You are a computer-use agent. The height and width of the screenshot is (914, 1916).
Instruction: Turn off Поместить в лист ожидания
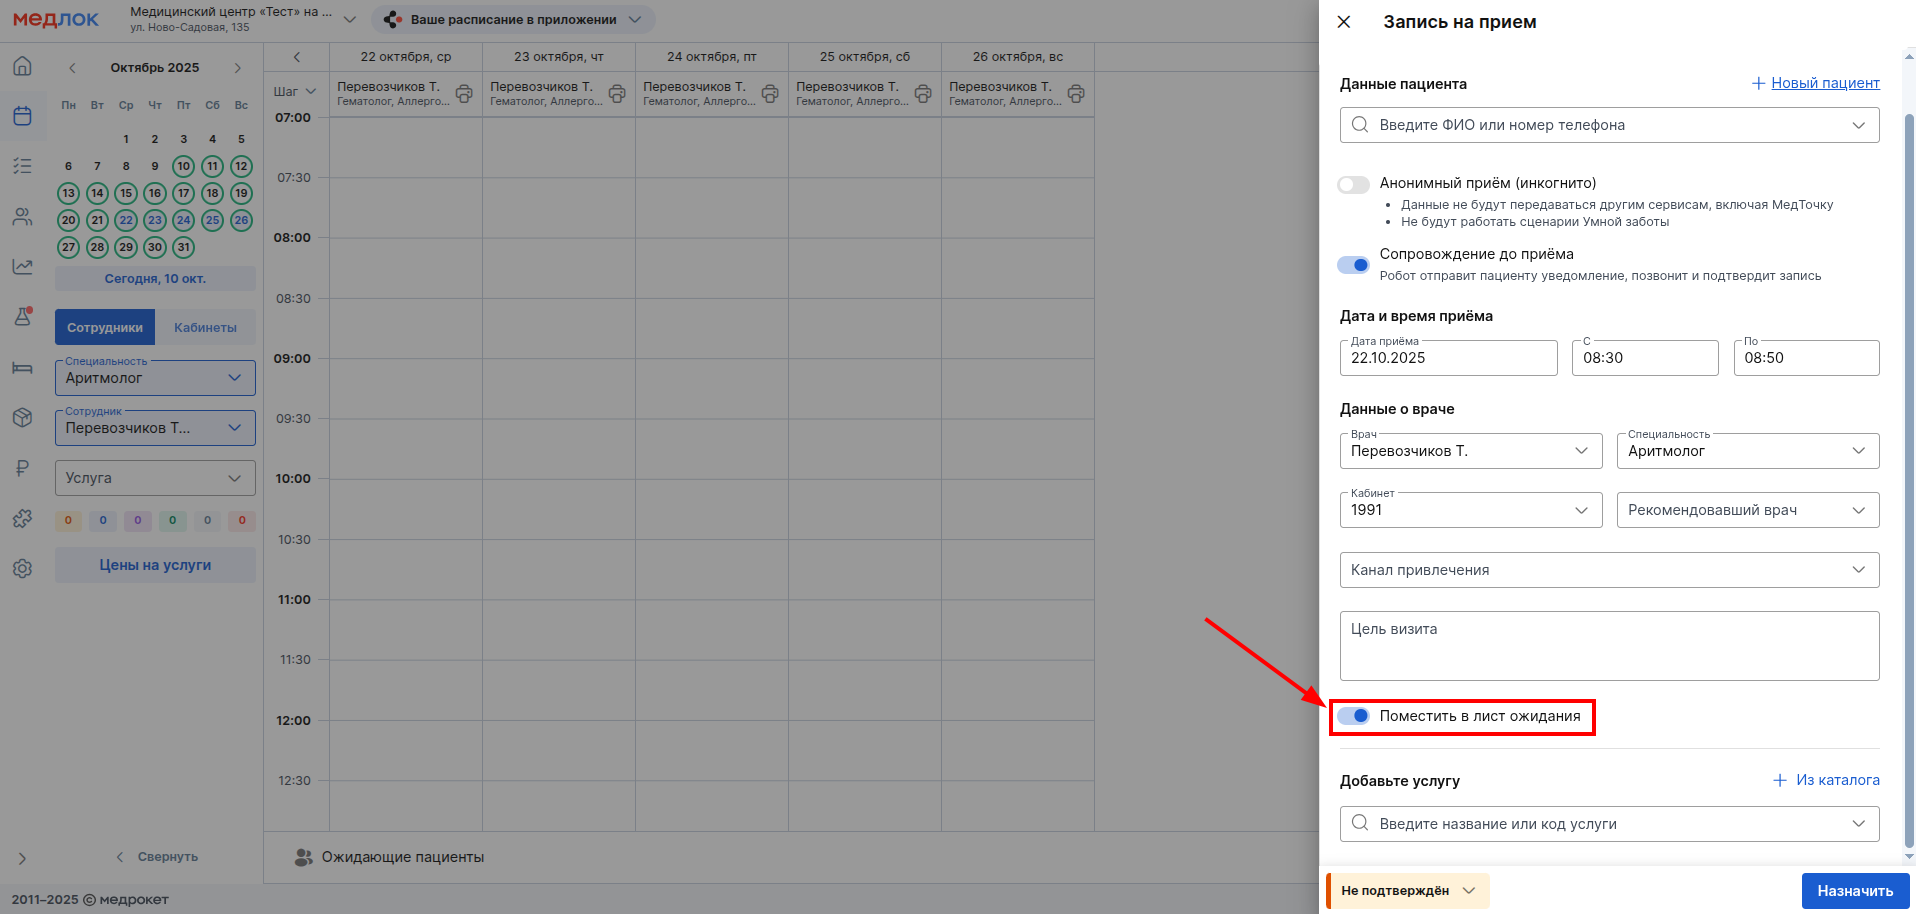point(1353,716)
